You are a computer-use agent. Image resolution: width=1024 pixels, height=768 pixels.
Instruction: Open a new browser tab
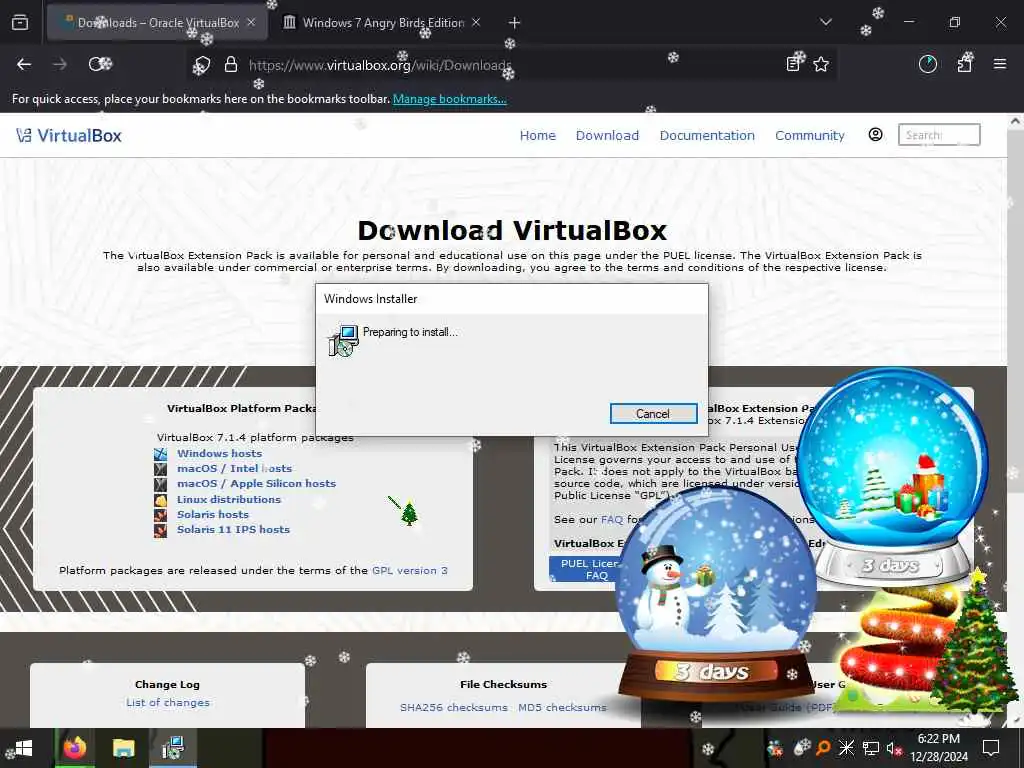[x=515, y=23]
